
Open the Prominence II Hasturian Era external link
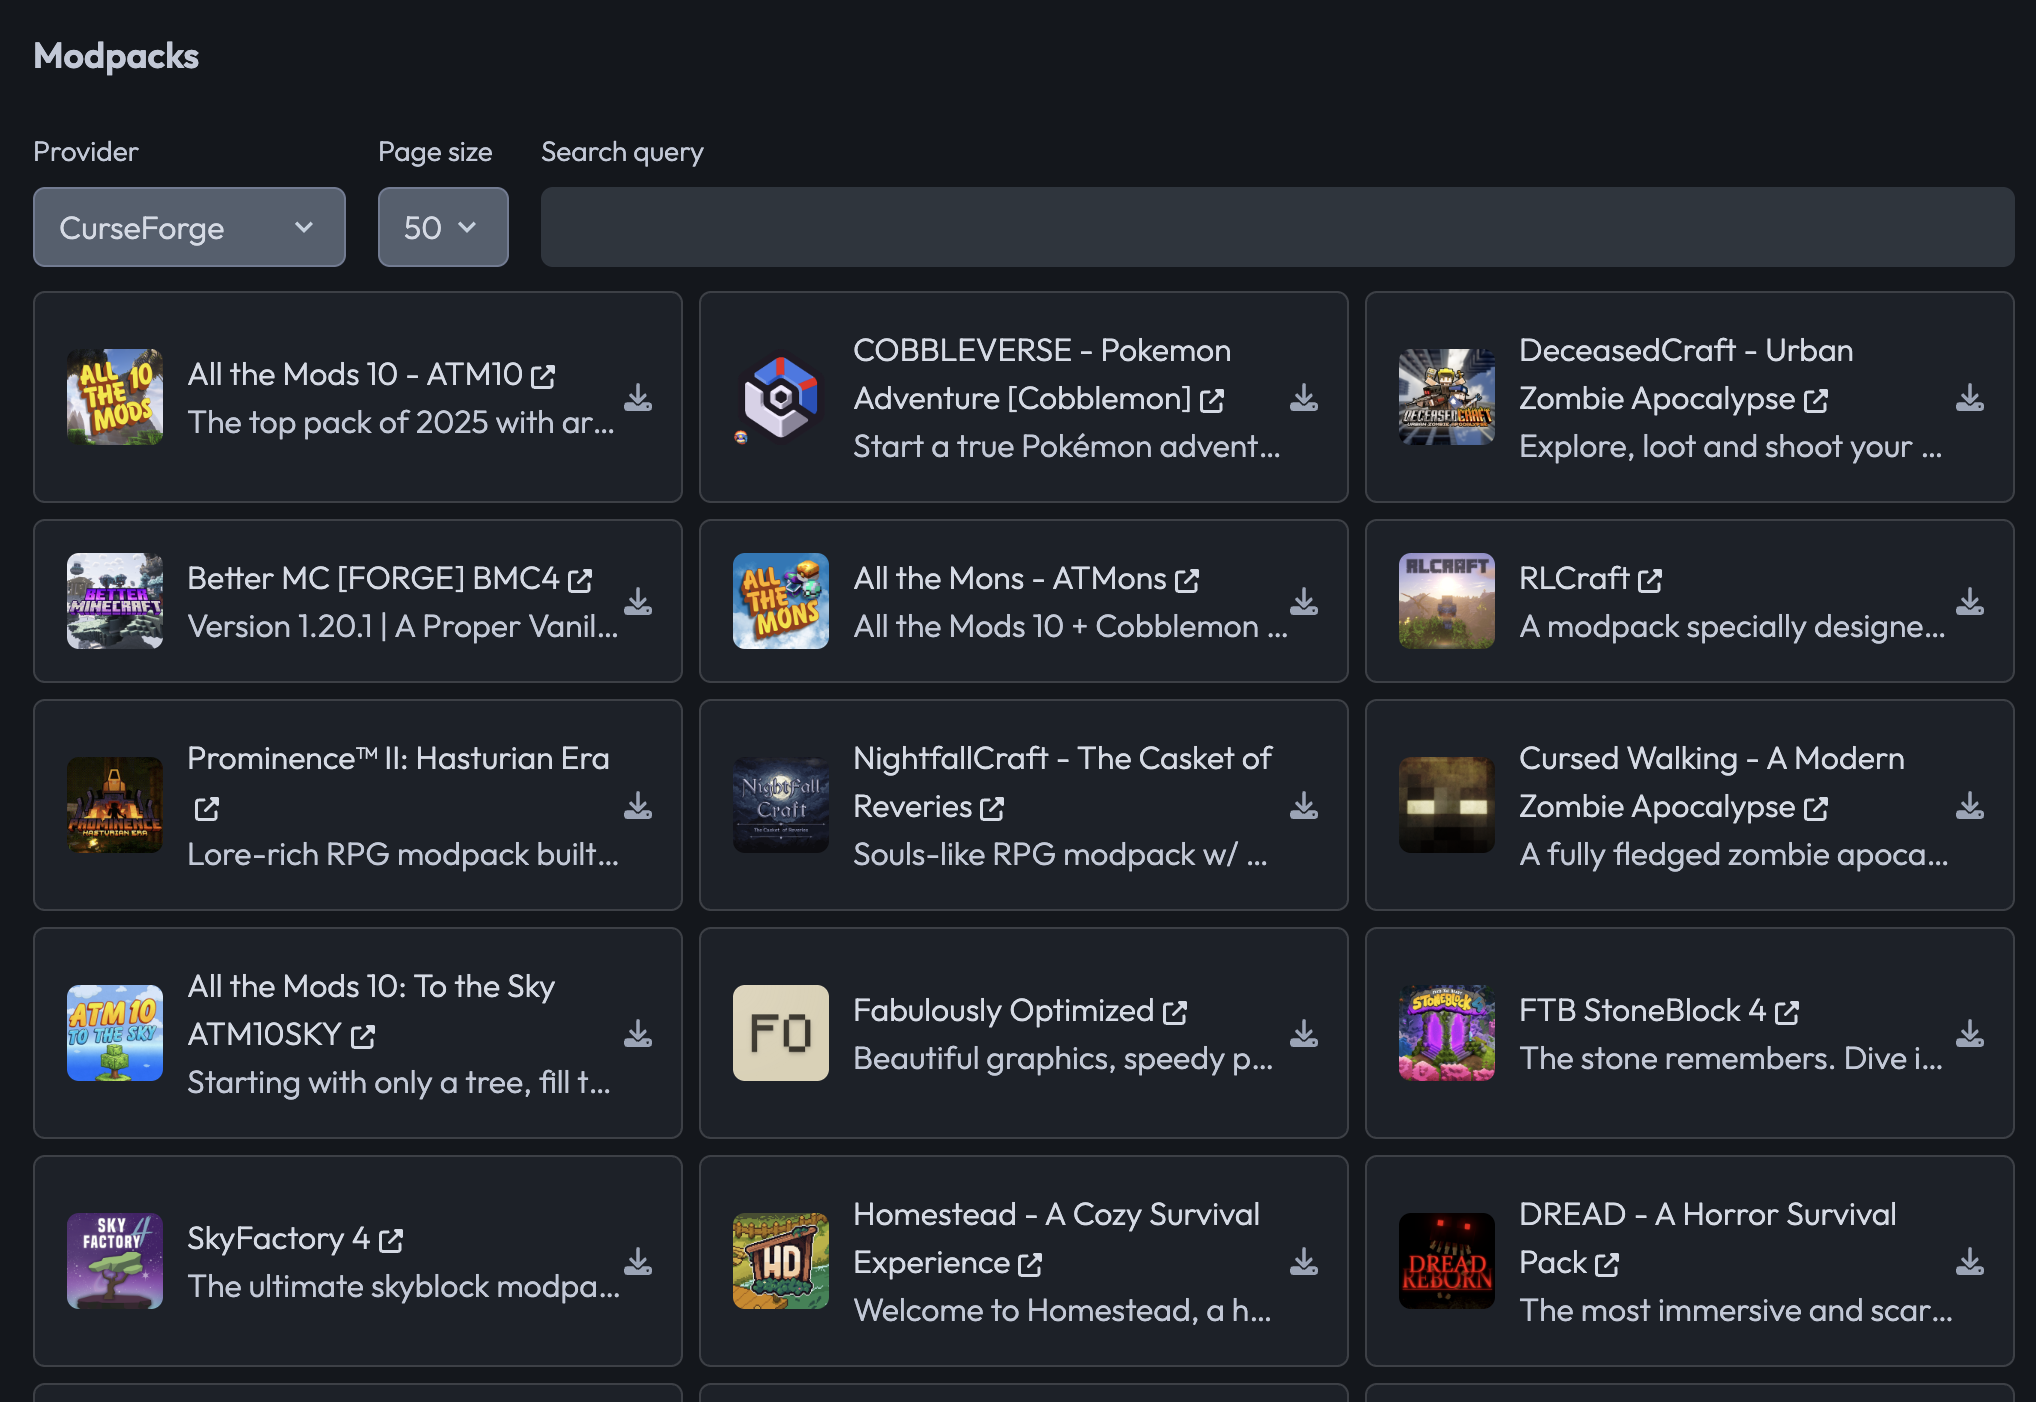click(x=207, y=809)
